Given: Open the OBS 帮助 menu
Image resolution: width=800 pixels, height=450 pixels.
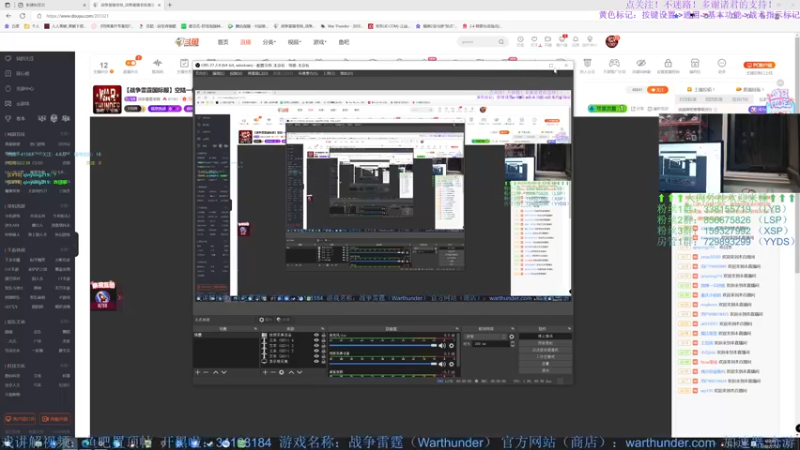Looking at the screenshot, I should 346,73.
